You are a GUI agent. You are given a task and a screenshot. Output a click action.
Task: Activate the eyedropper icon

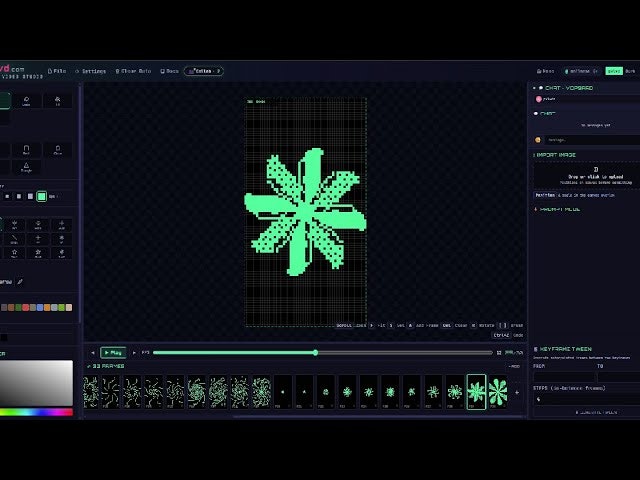(20, 282)
